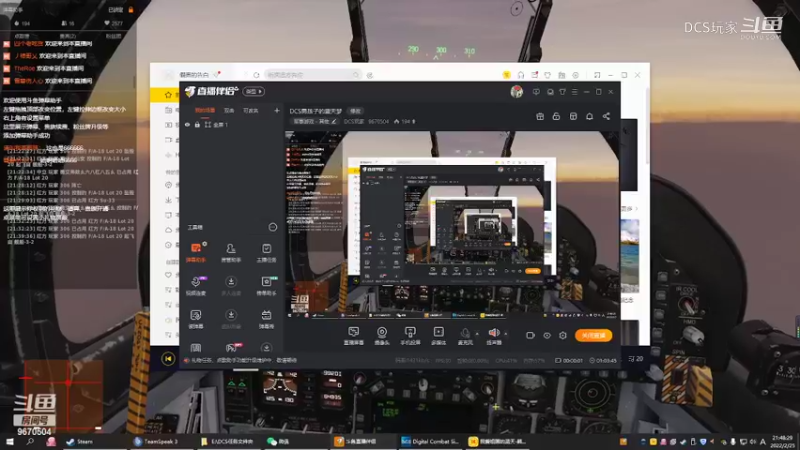800x450 pixels.
Task: Add a screen capture source
Action: click(x=354, y=336)
